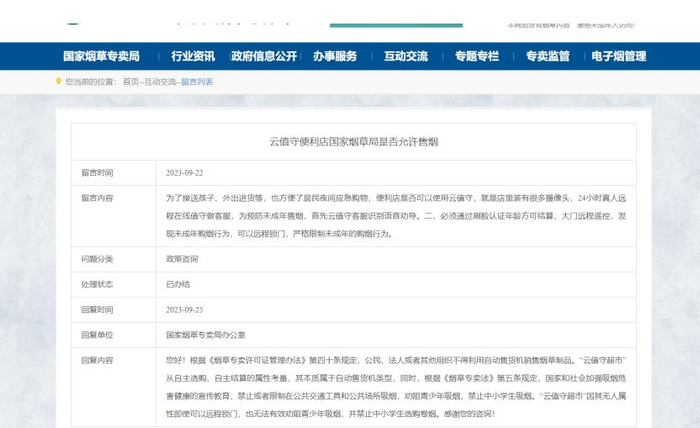
Task: Open the 行业资讯 menu
Action: point(193,56)
